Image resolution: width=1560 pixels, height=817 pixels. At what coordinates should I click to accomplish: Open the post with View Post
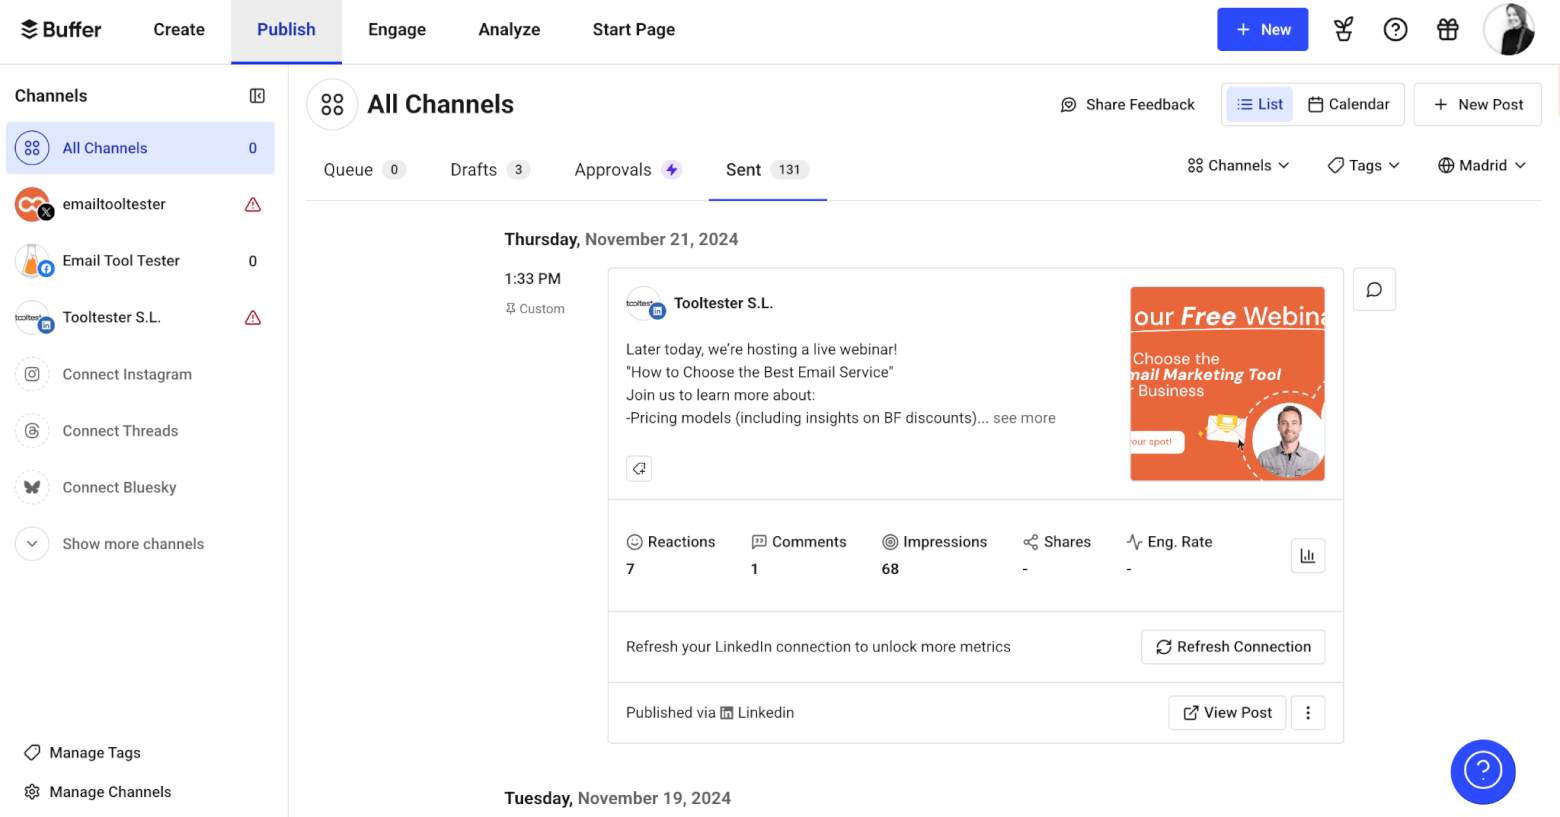point(1227,712)
